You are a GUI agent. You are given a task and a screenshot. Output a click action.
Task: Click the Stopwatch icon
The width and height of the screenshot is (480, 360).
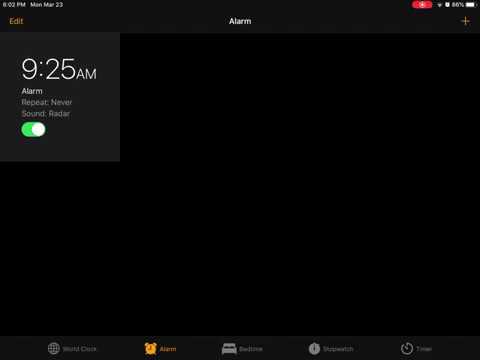[x=314, y=349]
